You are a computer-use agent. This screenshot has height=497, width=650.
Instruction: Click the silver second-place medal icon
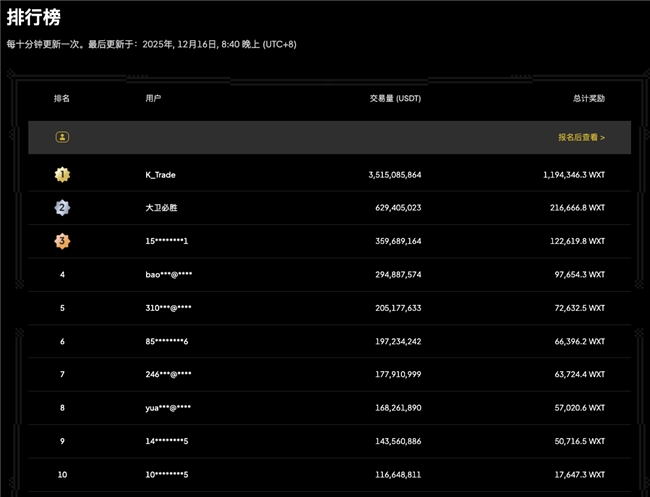click(x=62, y=208)
